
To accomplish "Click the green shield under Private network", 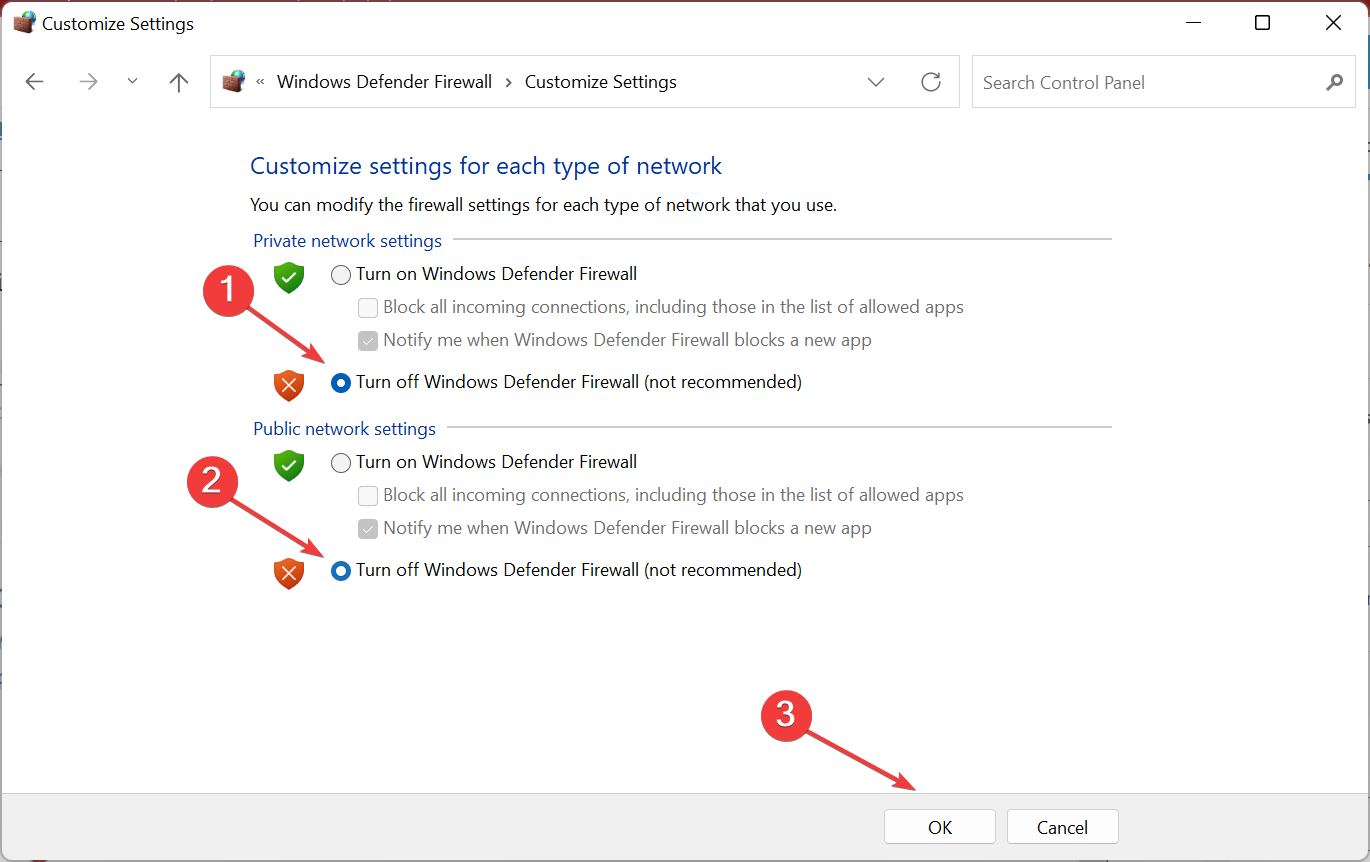I will pyautogui.click(x=289, y=277).
